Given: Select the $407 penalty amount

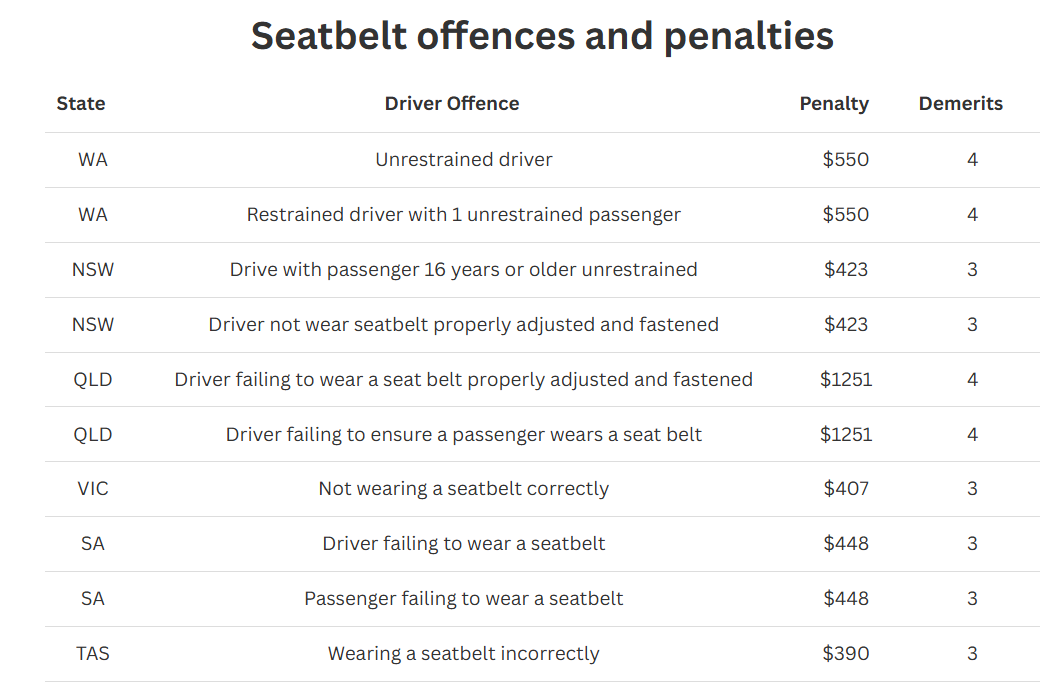Looking at the screenshot, I should (846, 489).
